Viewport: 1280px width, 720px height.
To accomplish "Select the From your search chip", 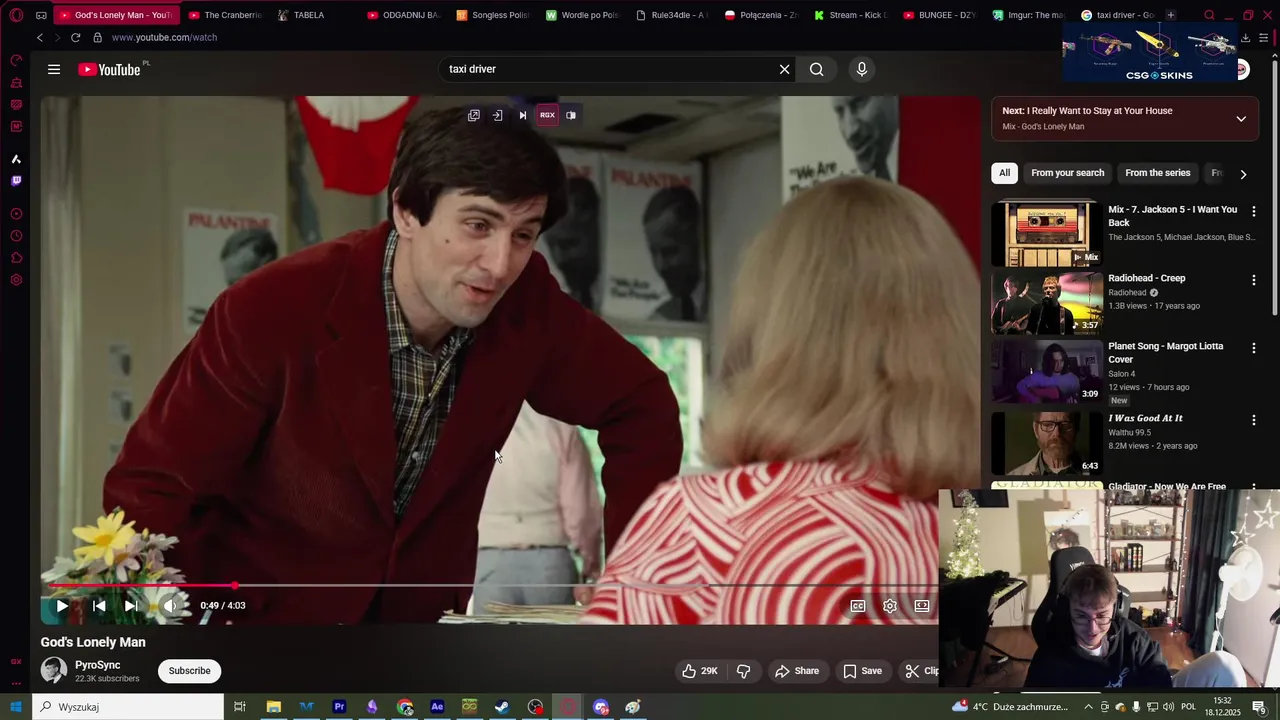I will [1067, 173].
